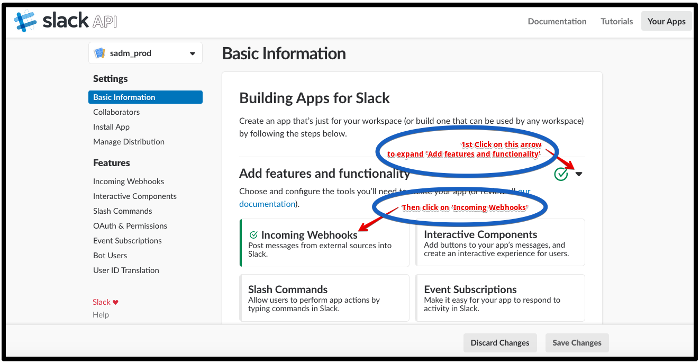Select the Event Subscriptions feature card
Screen dimensions: 700x363
click(x=500, y=298)
